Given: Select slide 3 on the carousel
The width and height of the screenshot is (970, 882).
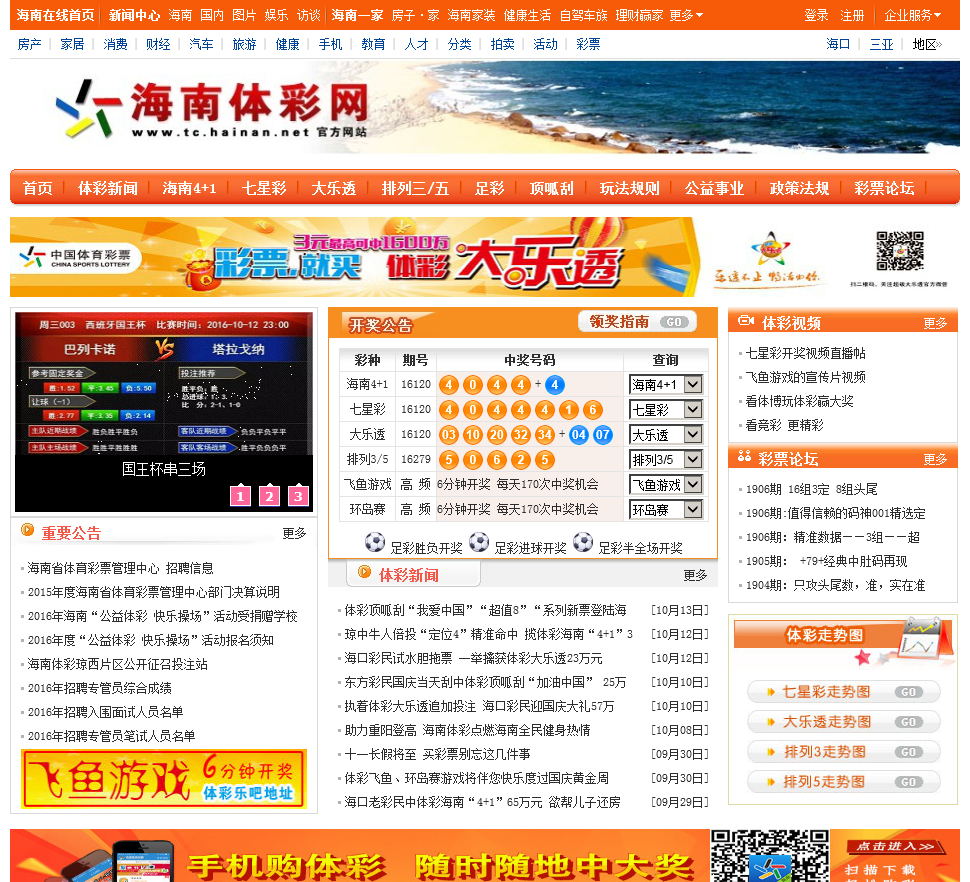Looking at the screenshot, I should point(298,495).
